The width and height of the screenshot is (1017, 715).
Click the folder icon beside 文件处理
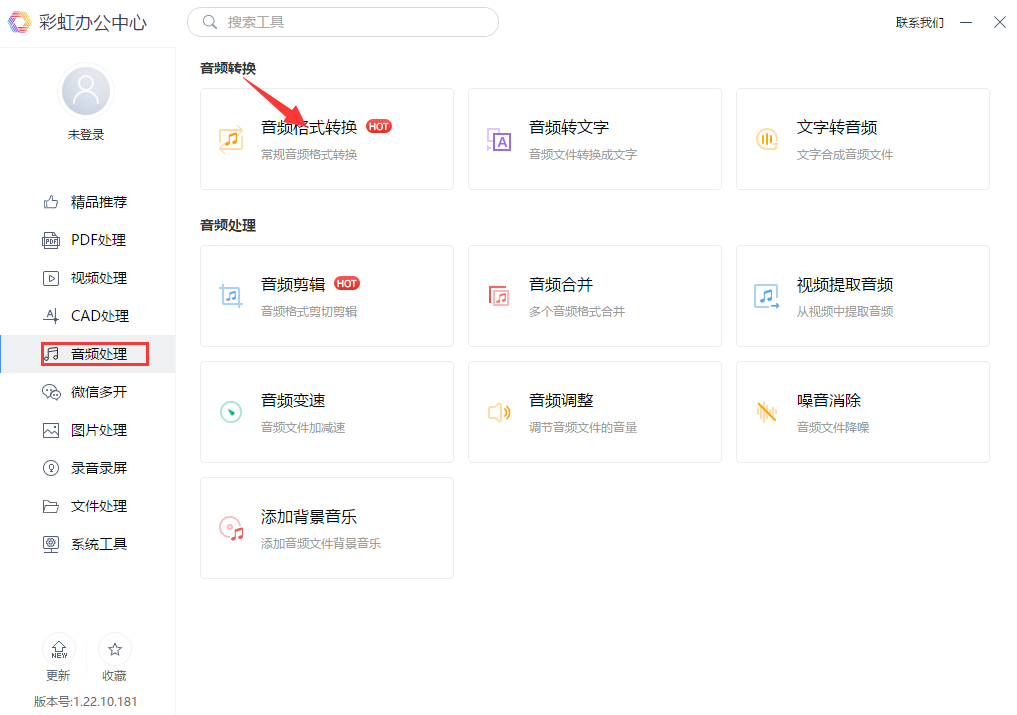pos(51,506)
